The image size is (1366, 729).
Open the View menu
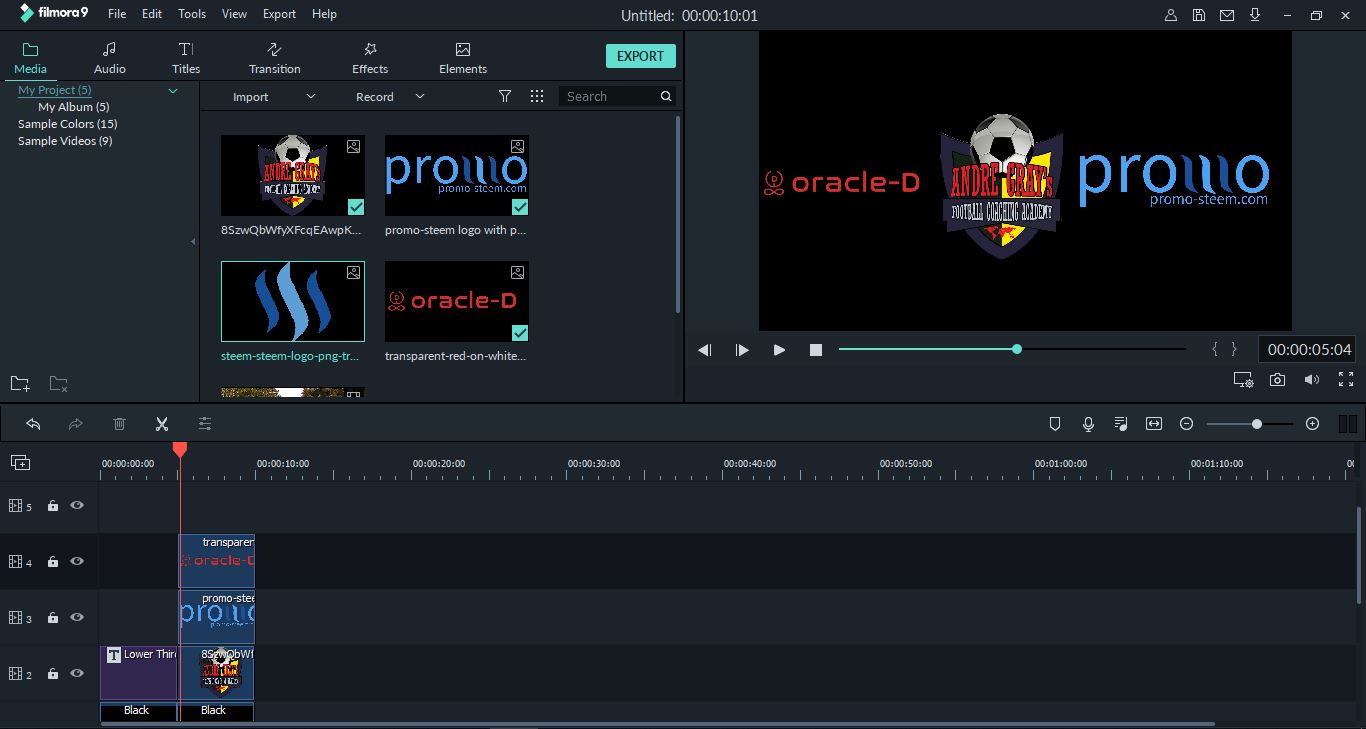click(x=235, y=14)
